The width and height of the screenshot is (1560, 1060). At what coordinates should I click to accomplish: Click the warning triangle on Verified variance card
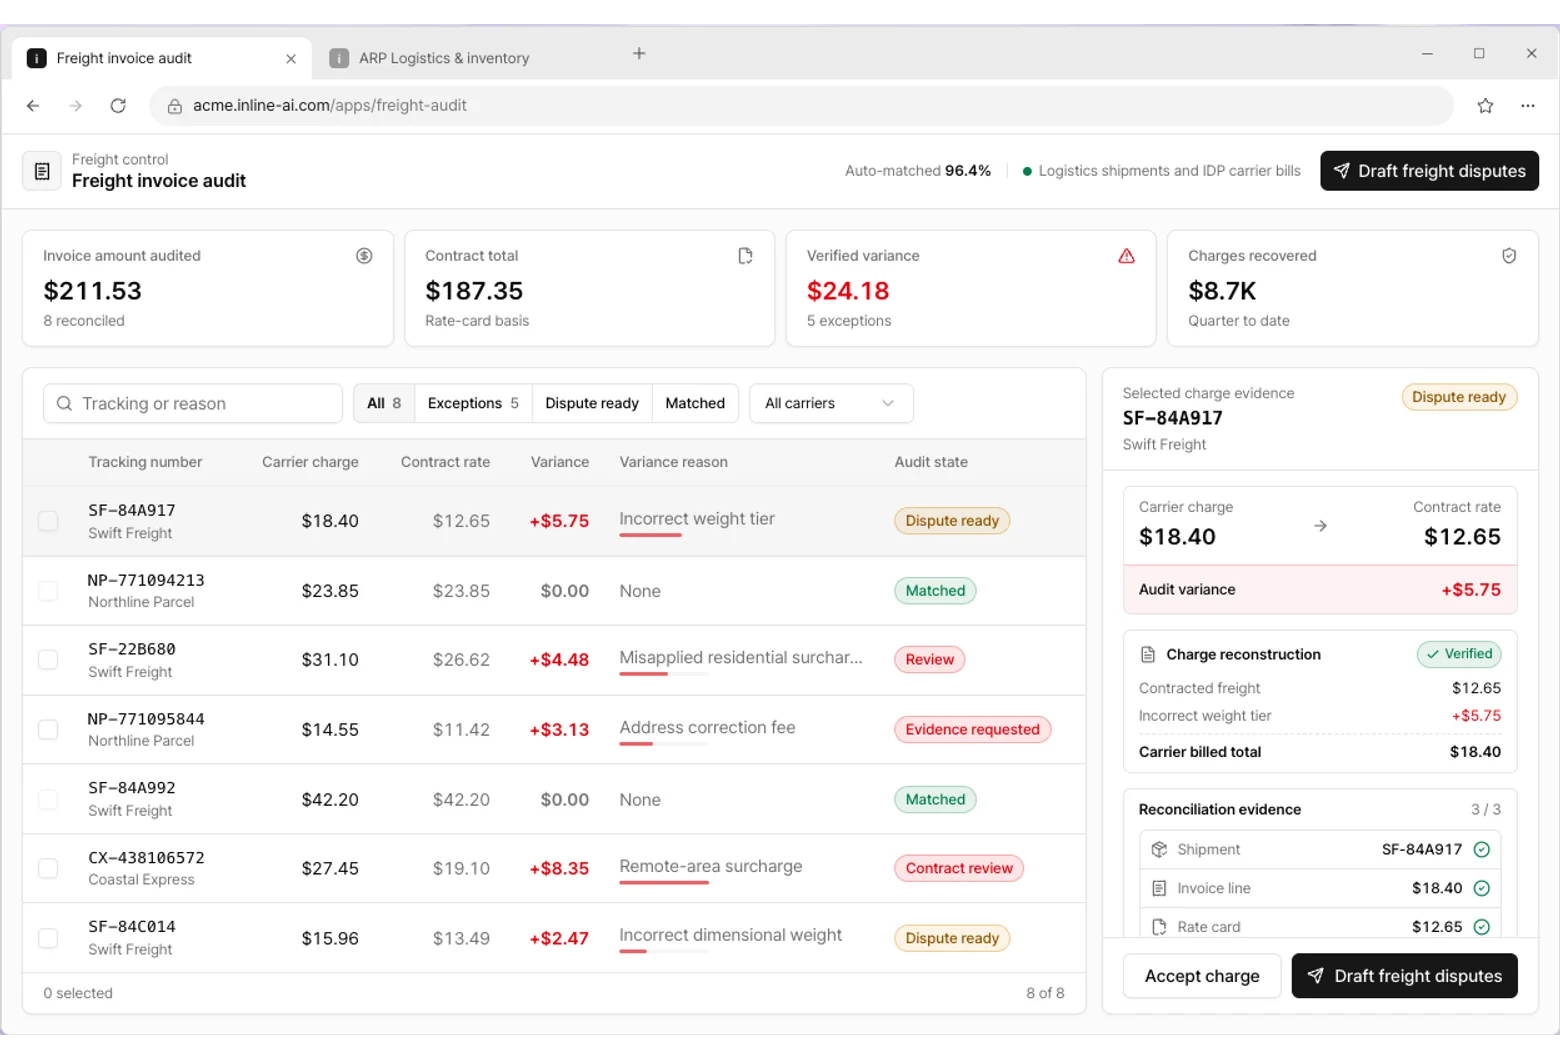(1126, 256)
